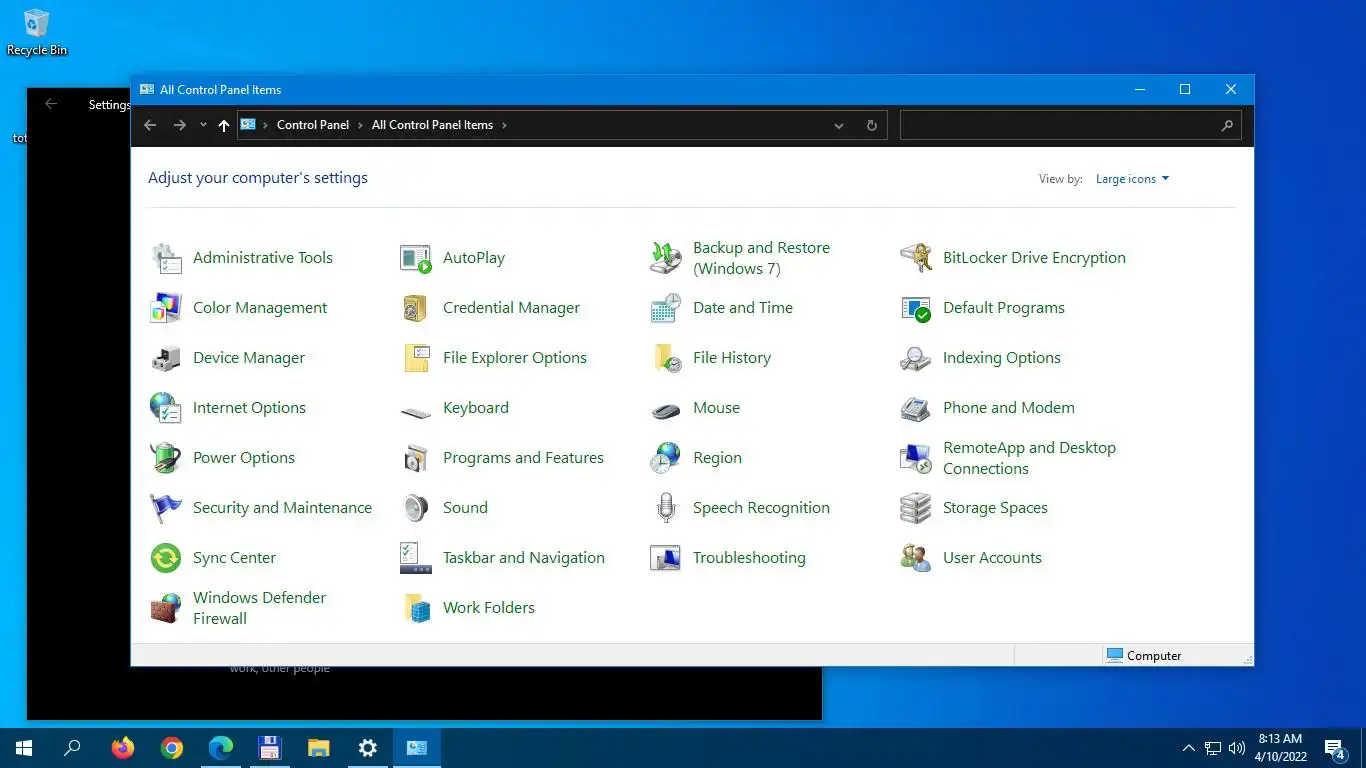Show hidden tray icons chevron
The height and width of the screenshot is (768, 1366).
1188,748
